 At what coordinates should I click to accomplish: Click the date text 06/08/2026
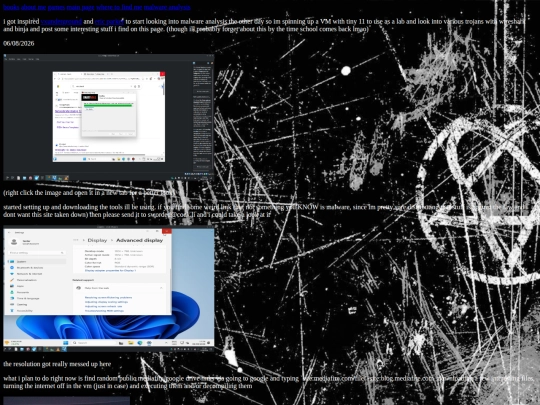pos(19,43)
